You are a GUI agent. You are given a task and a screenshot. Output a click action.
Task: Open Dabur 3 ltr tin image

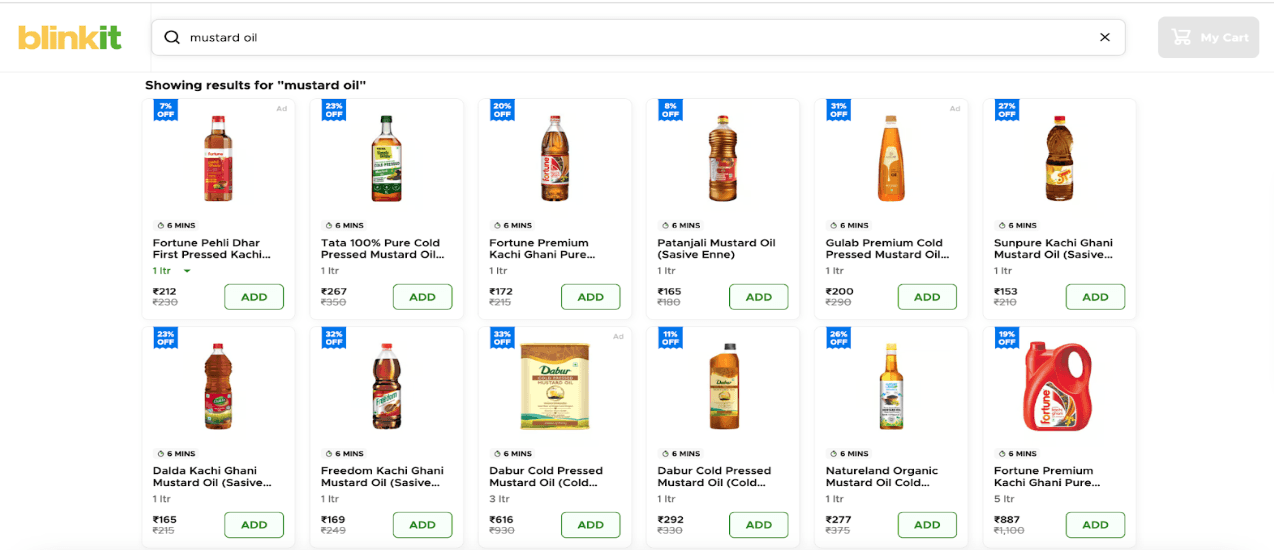554,387
